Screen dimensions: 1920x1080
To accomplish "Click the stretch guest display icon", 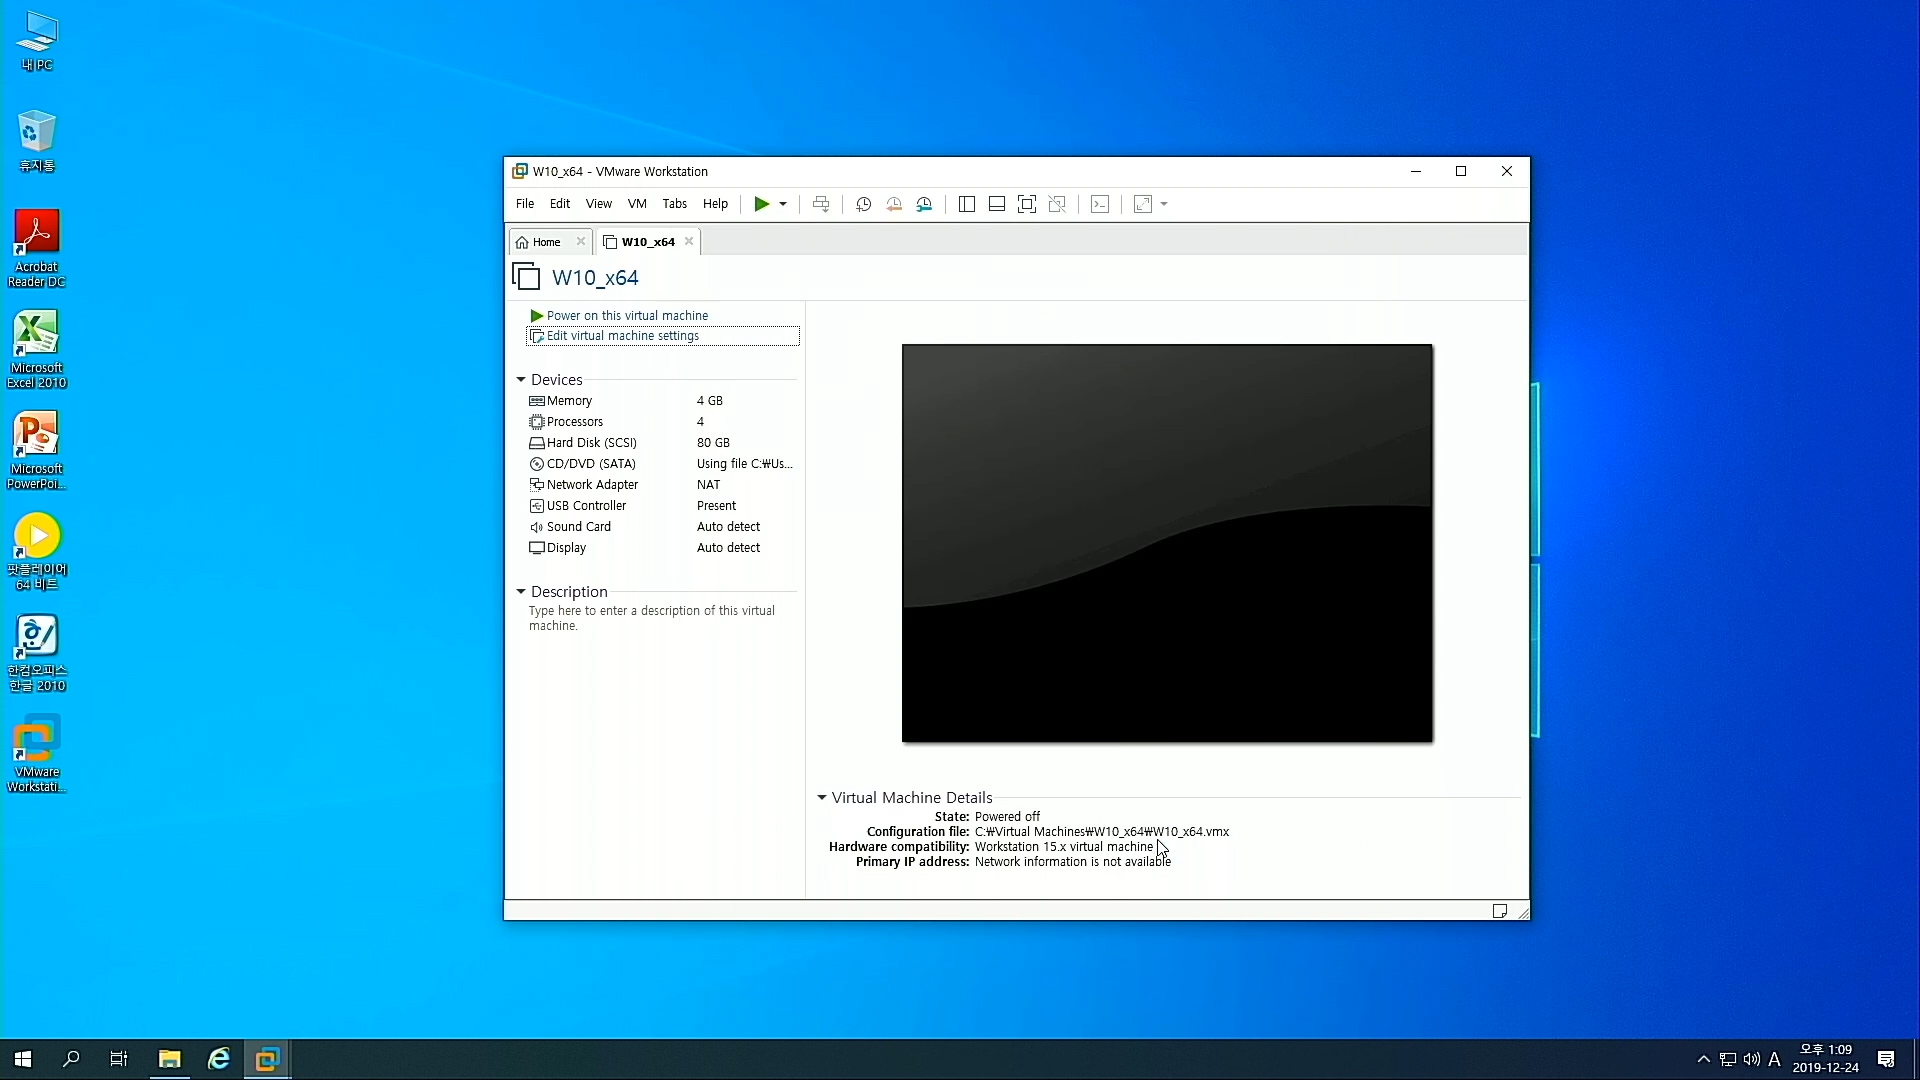I will coord(1143,204).
